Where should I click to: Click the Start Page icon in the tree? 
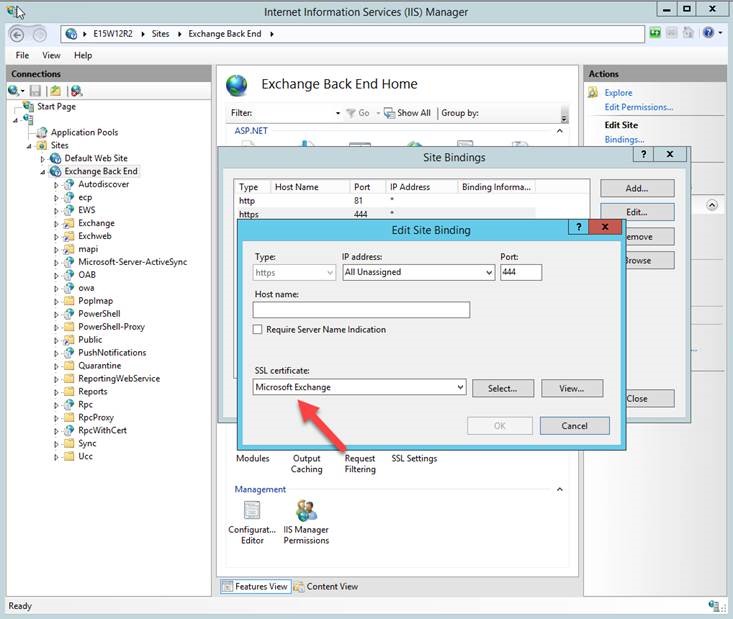click(29, 107)
